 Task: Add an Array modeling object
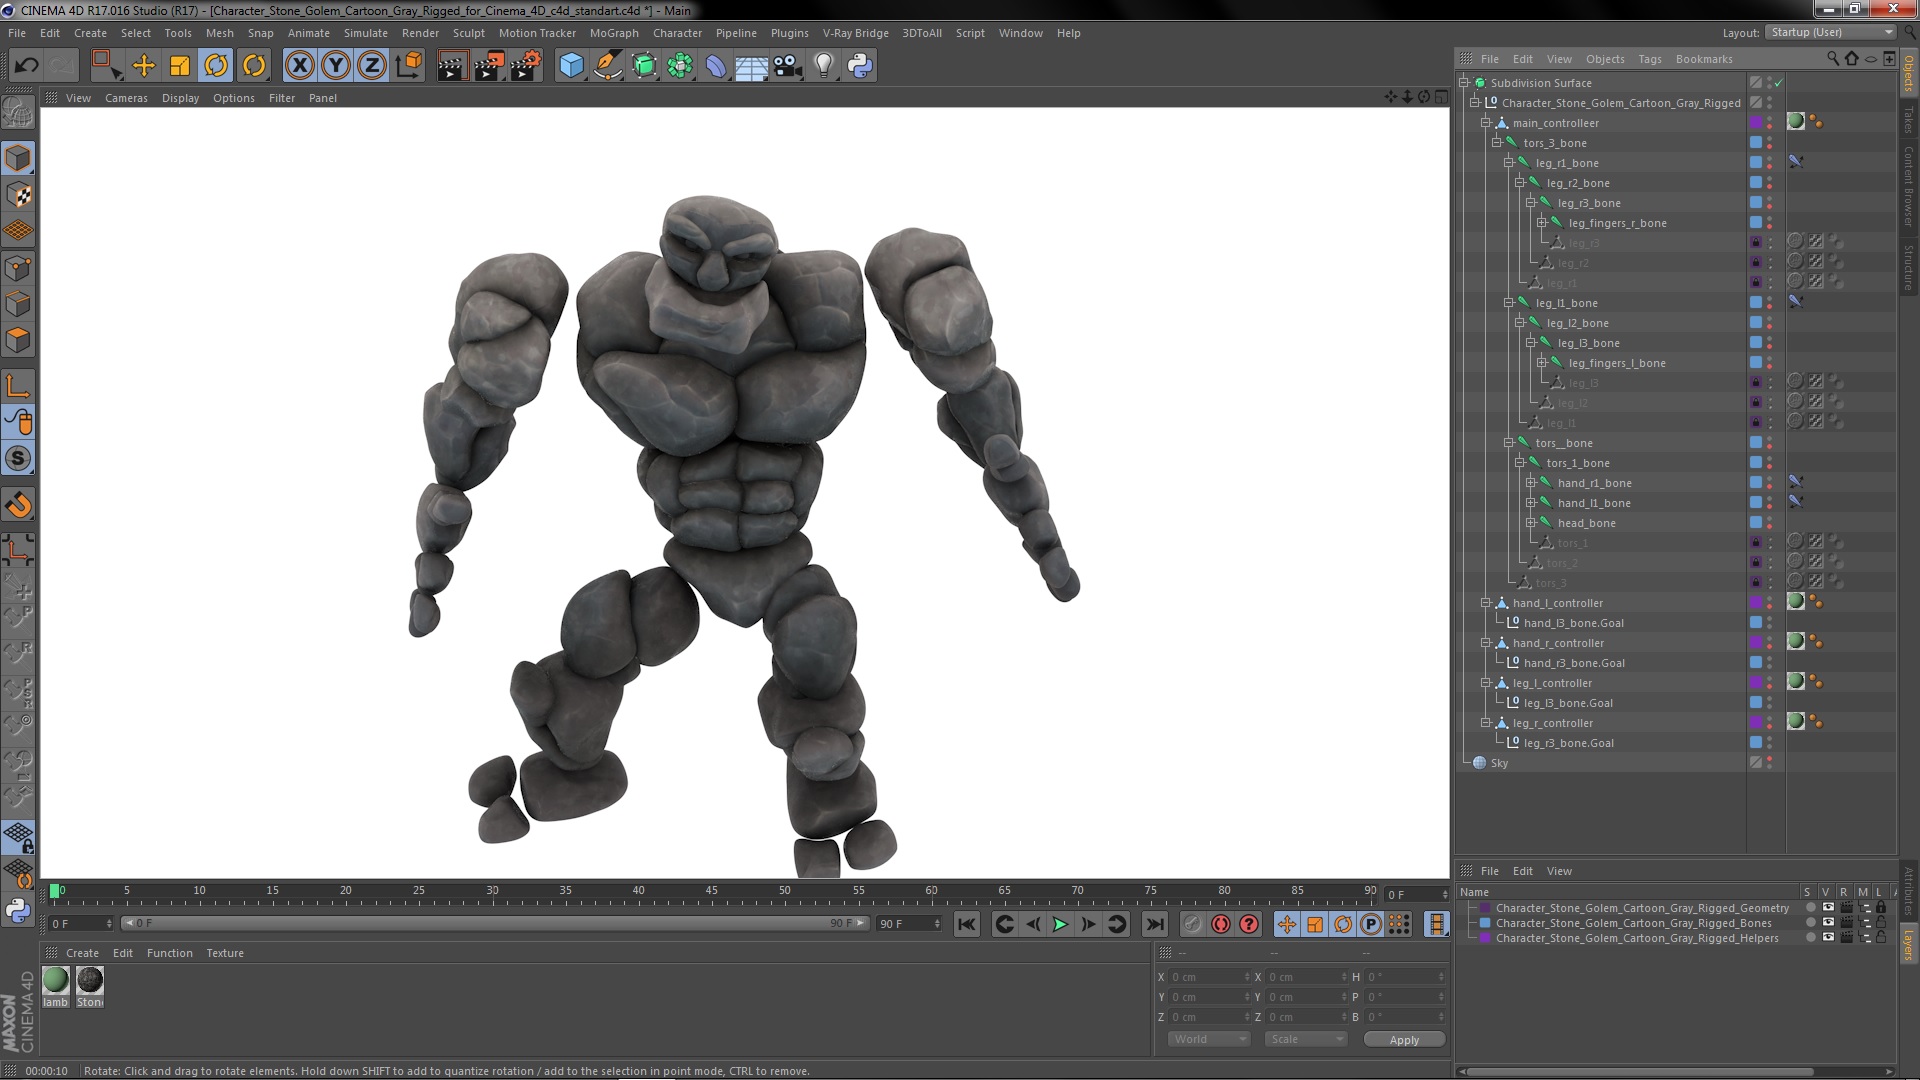680,66
